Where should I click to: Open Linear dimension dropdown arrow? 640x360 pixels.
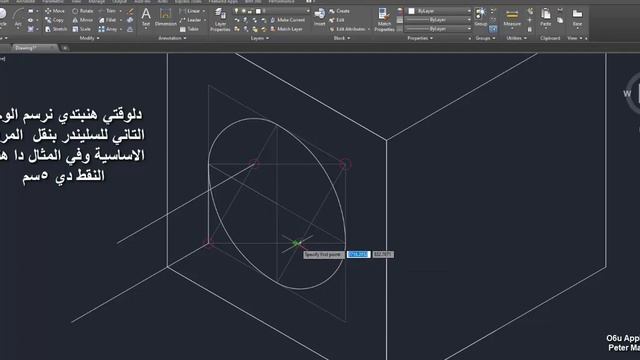[x=204, y=11]
